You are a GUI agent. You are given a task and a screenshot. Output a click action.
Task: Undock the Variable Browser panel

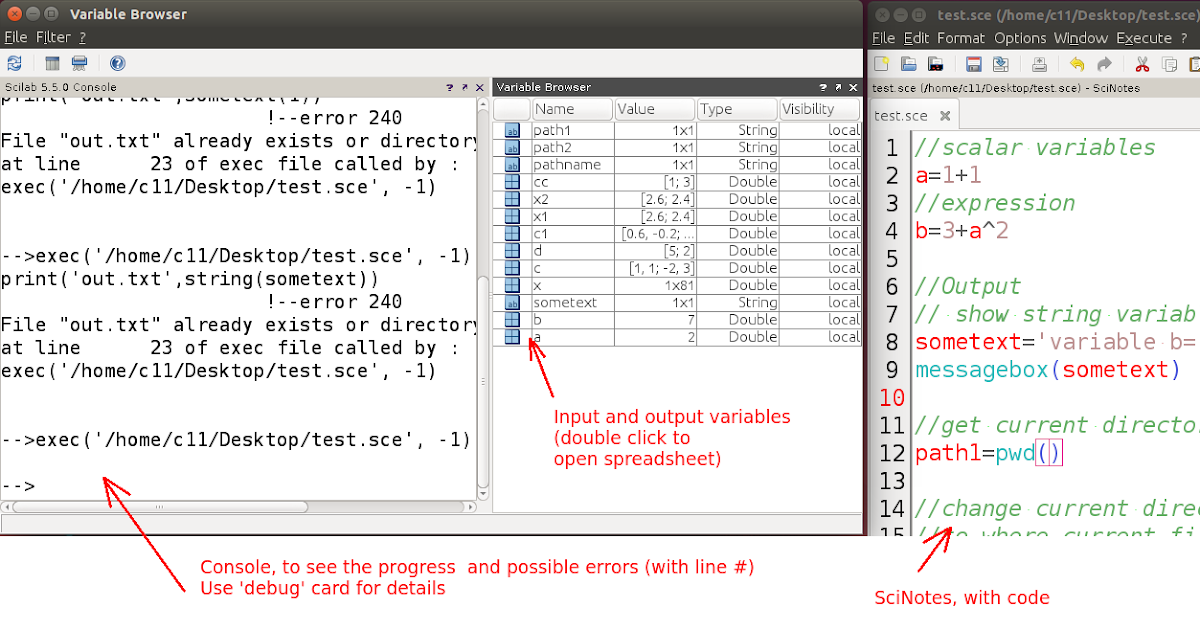[836, 87]
